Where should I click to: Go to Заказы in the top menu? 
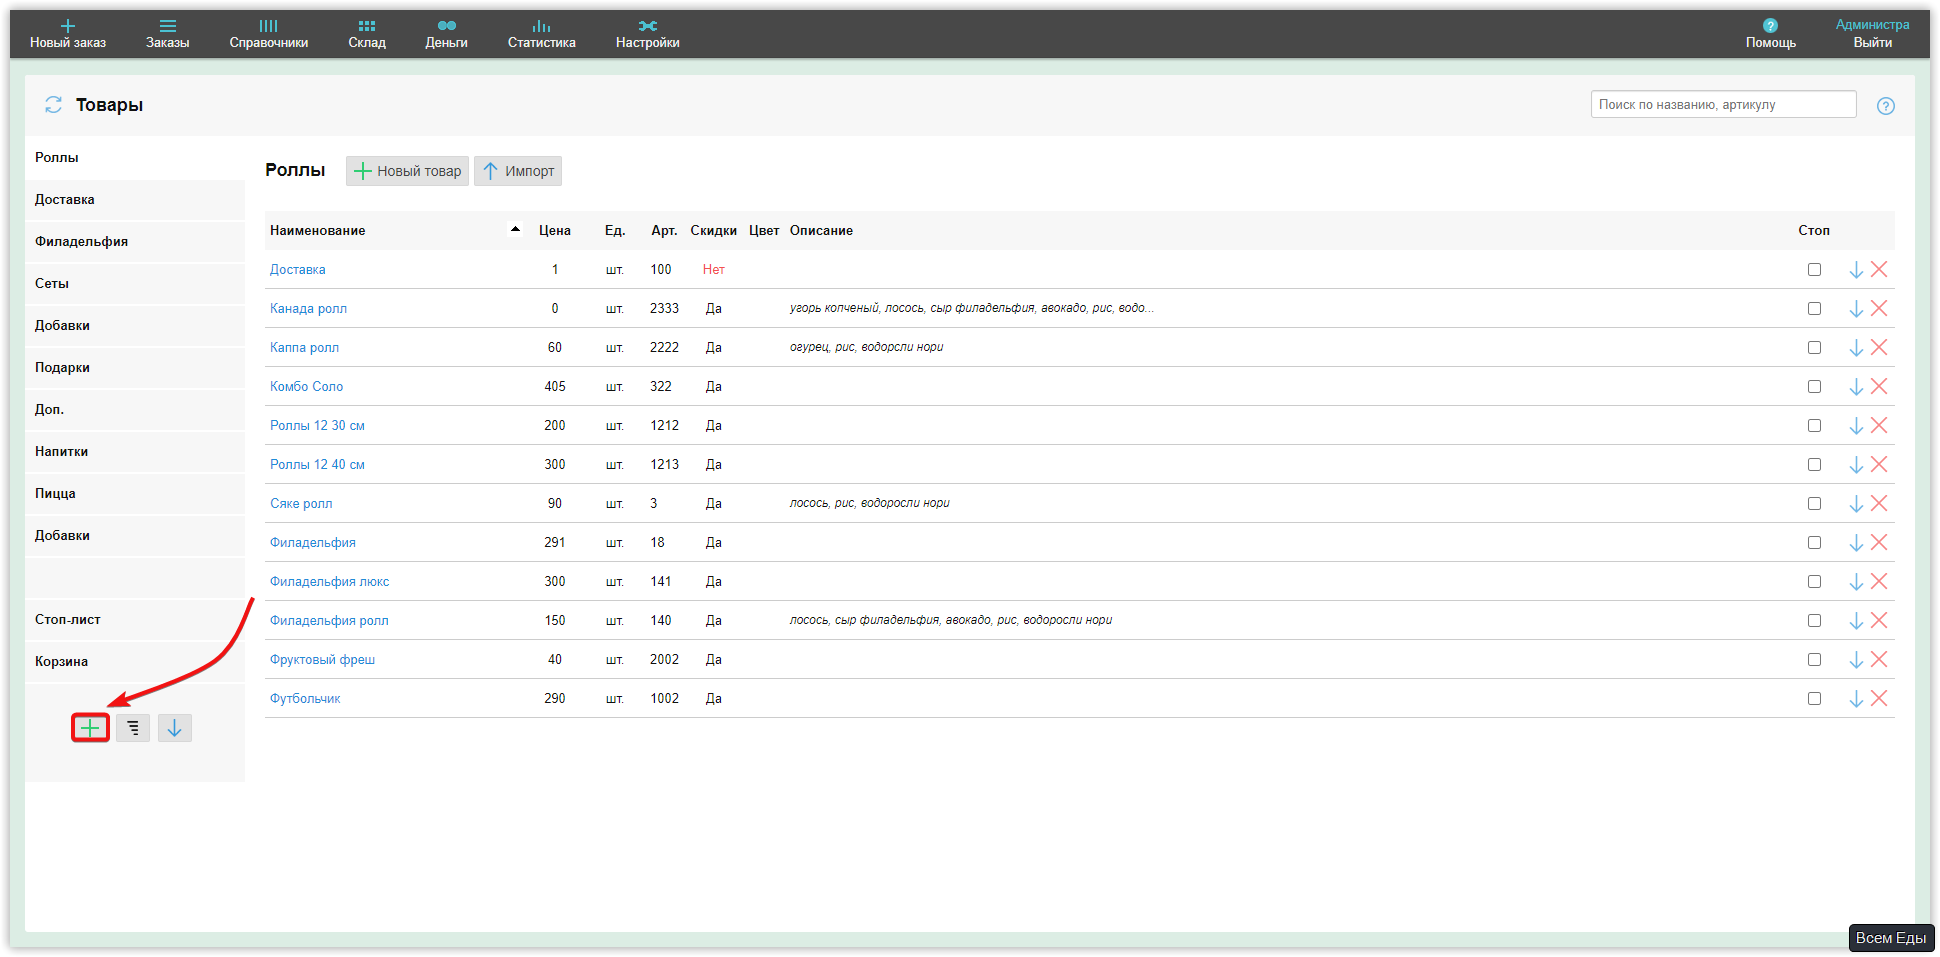pyautogui.click(x=168, y=34)
